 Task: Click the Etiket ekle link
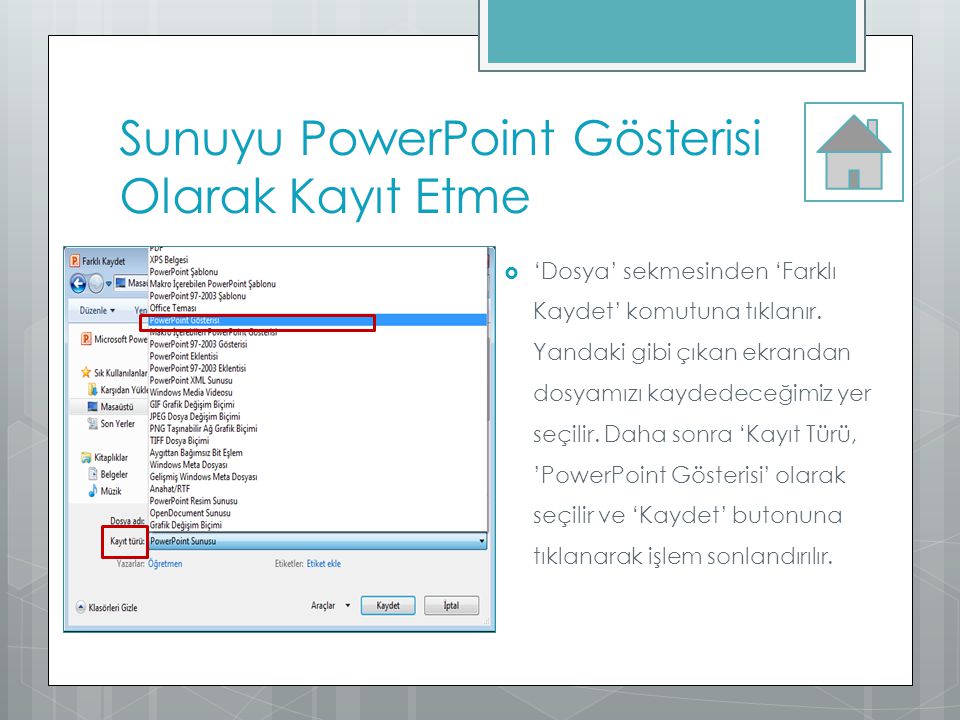coord(324,564)
